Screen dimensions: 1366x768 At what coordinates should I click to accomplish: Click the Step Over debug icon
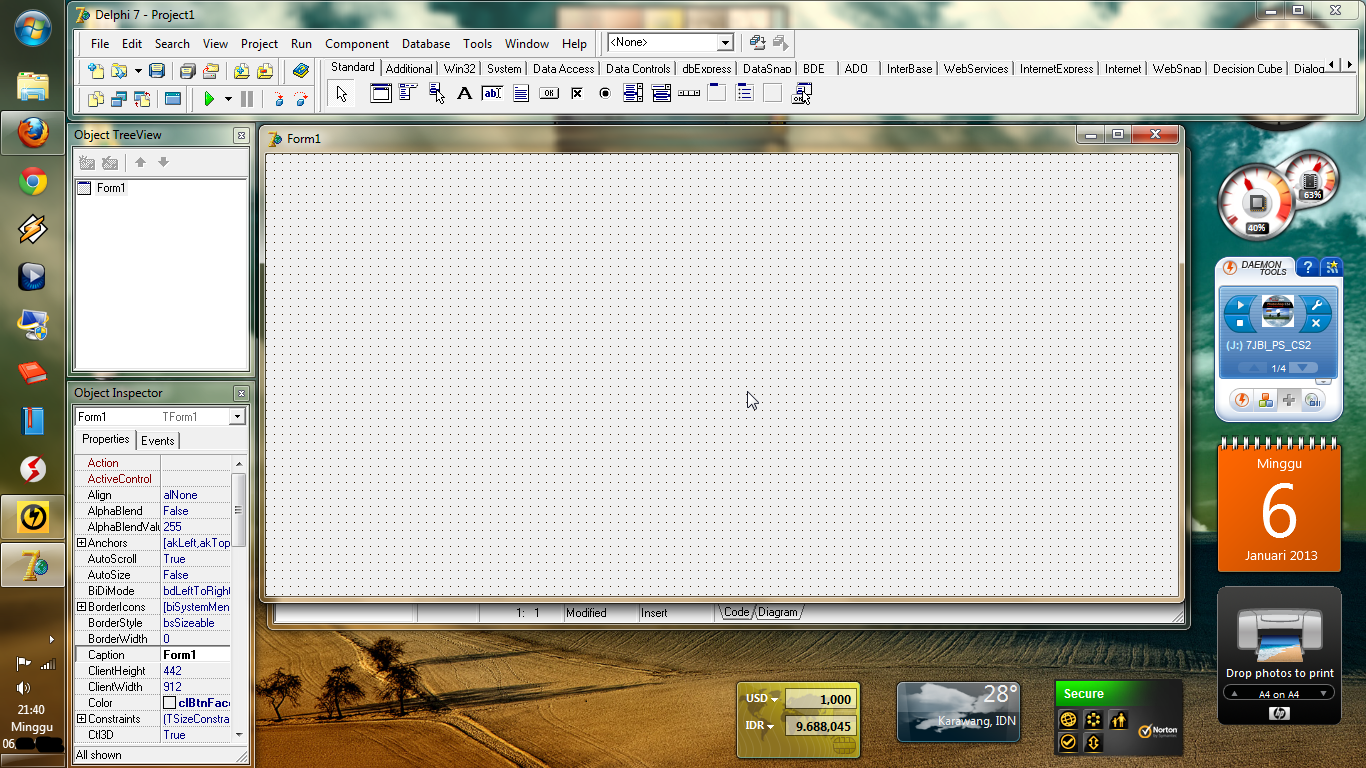300,99
